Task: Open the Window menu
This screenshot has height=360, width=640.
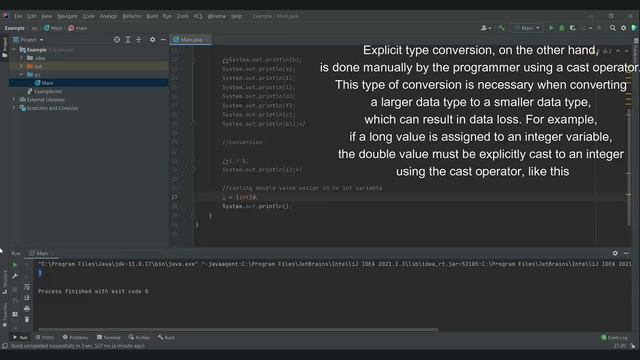Action: [217, 16]
